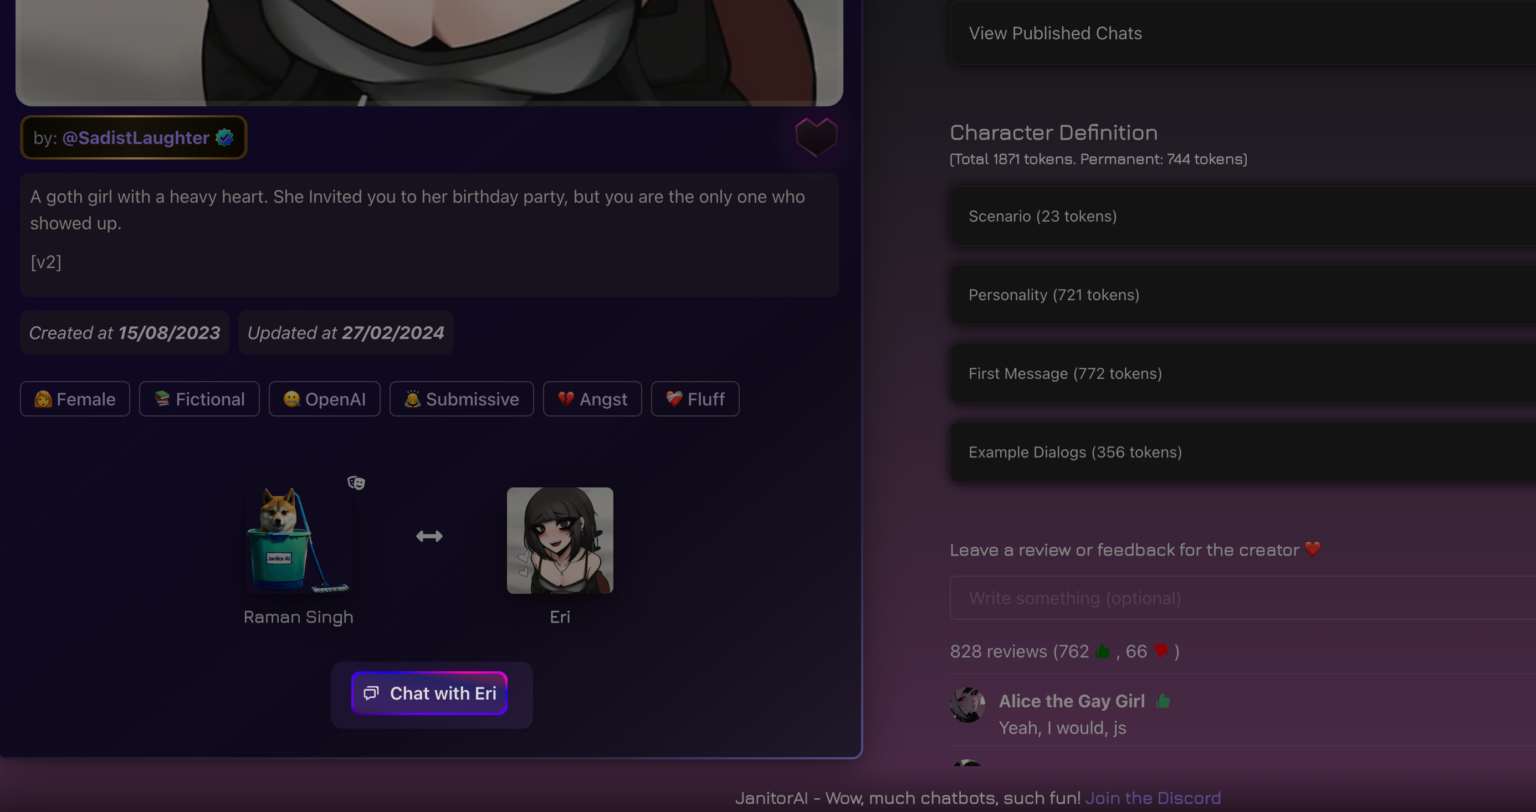This screenshot has width=1536, height=812.
Task: Select the Angst tag
Action: [x=592, y=399]
